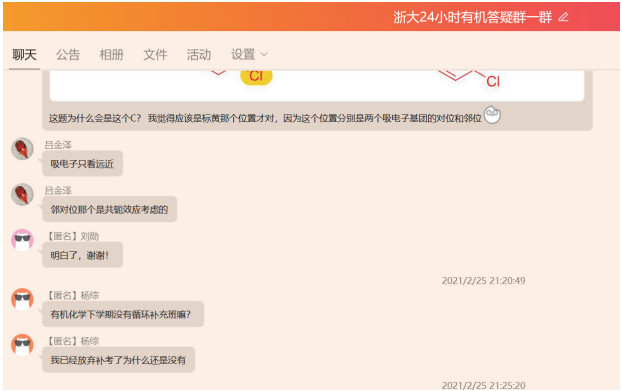The height and width of the screenshot is (391, 622).
Task: Click the message 明白了，谢谢!
Action: (x=83, y=255)
